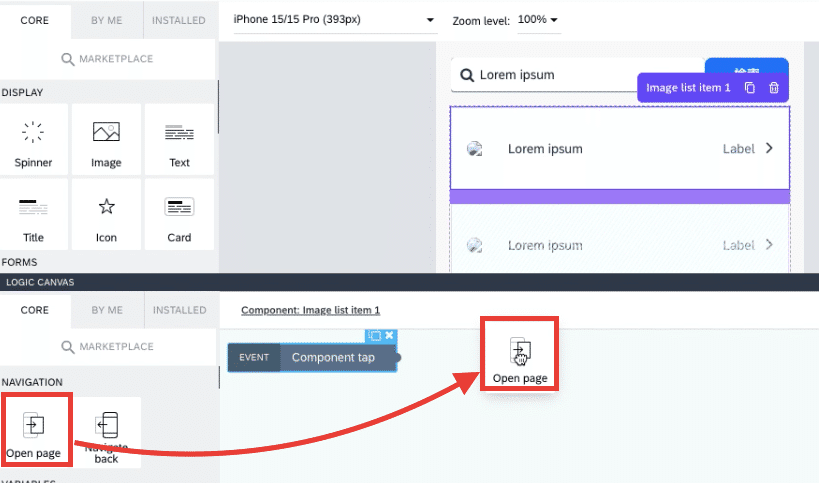Click chevron arrow on second list item
819x483 pixels.
point(769,244)
